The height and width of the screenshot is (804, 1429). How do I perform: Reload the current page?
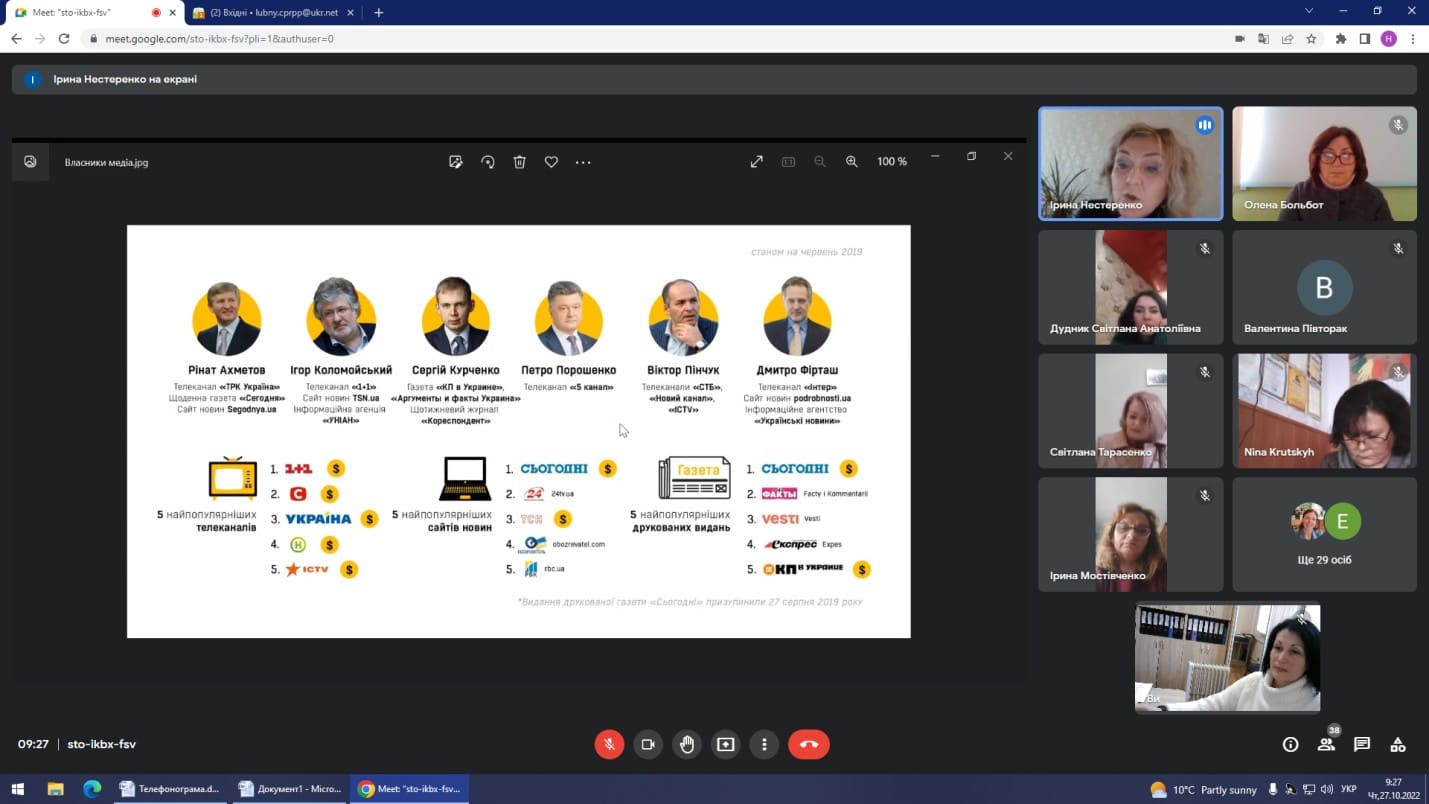coord(64,39)
